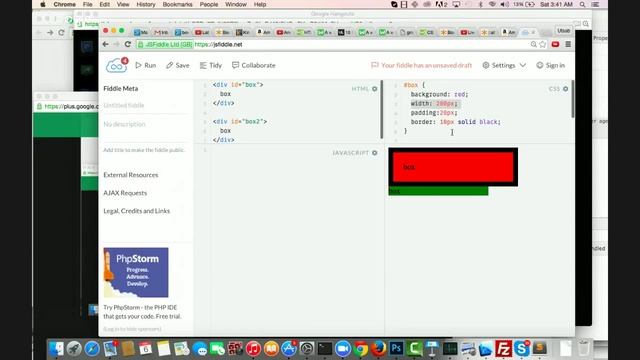The width and height of the screenshot is (640, 360).
Task: Open Chrome hamburger menu
Action: click(568, 44)
